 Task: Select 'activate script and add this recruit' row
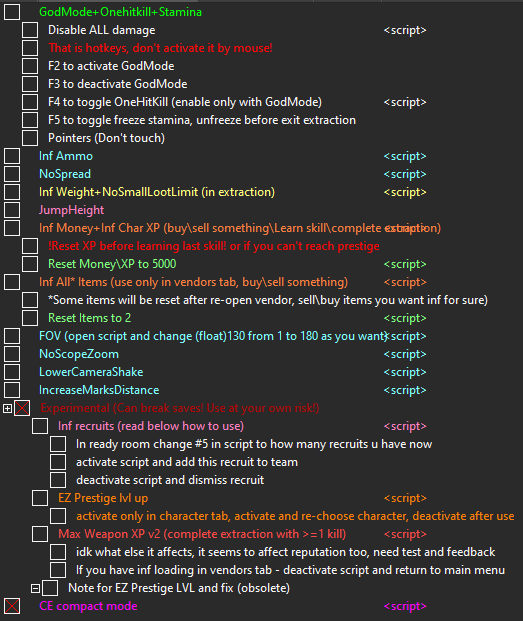click(x=187, y=462)
